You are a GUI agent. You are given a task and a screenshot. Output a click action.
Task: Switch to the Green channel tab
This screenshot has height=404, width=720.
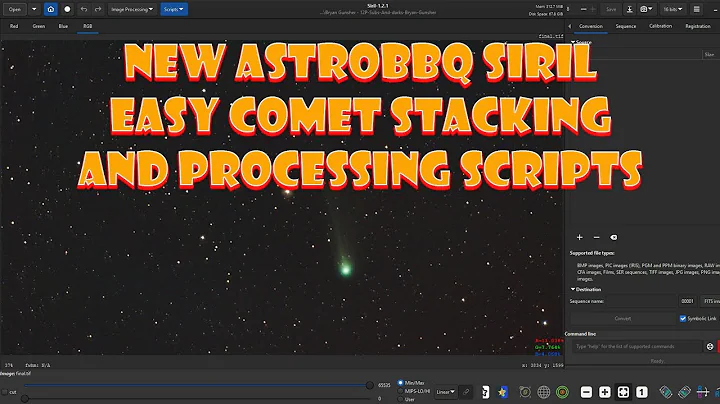click(39, 26)
